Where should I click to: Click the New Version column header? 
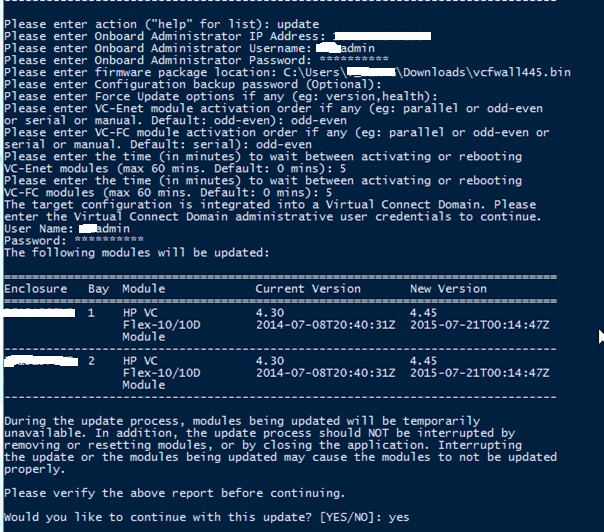tap(448, 289)
